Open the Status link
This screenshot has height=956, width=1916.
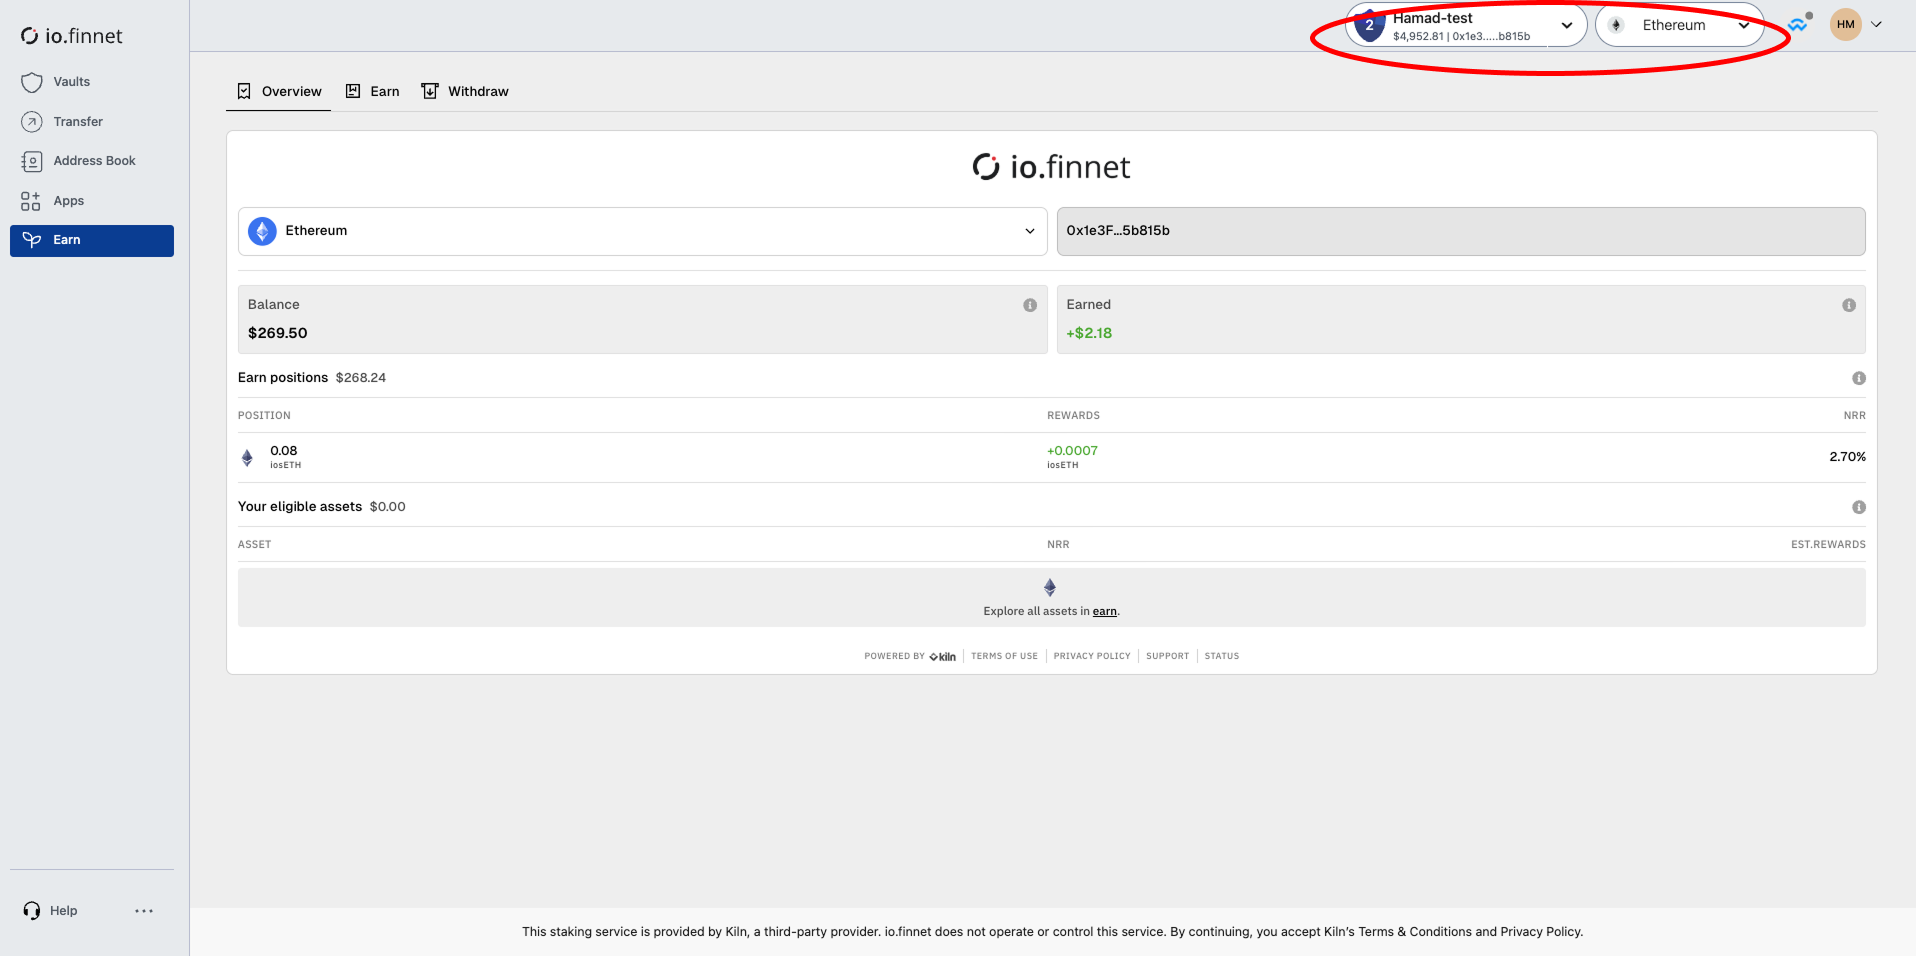1221,656
